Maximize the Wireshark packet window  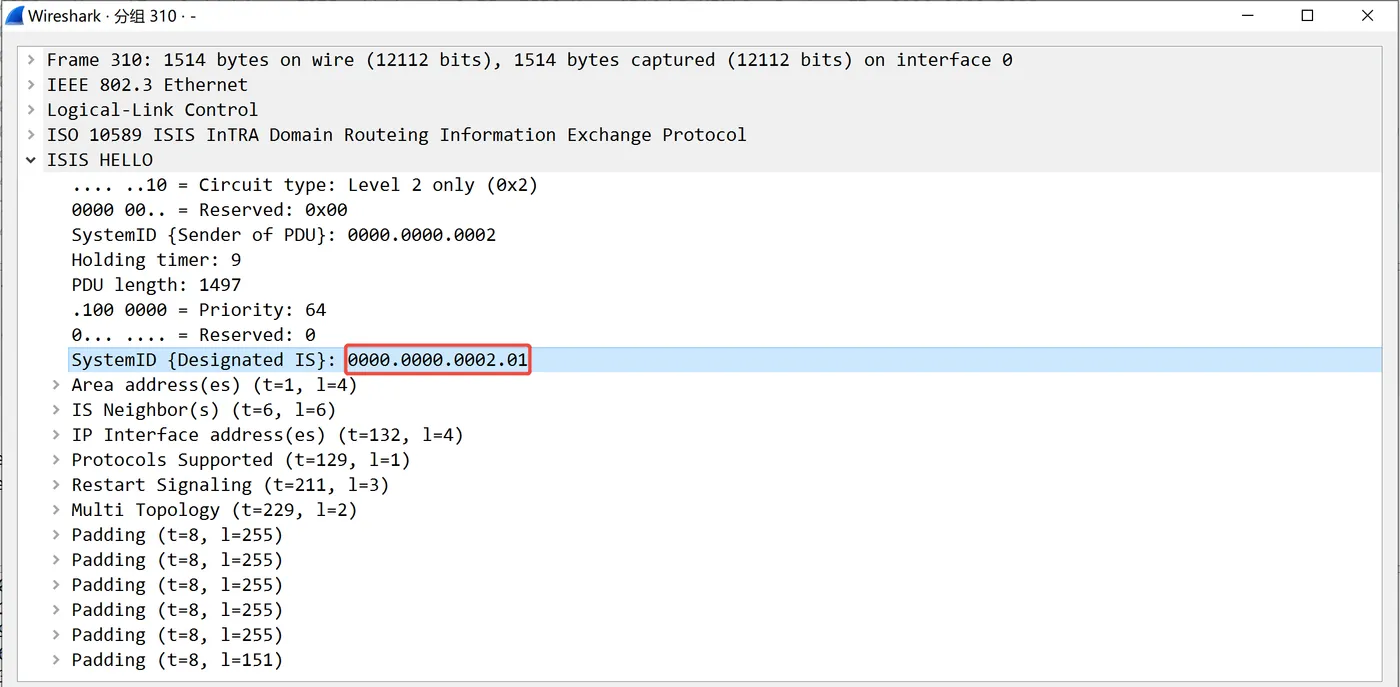(1307, 16)
